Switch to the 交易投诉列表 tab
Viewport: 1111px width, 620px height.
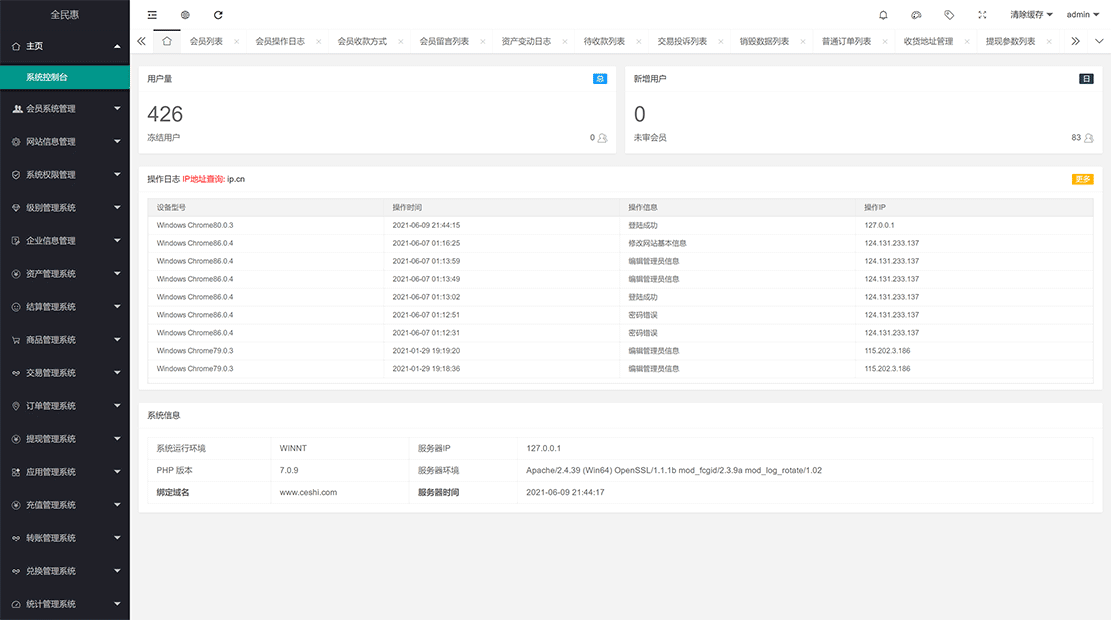tap(682, 42)
